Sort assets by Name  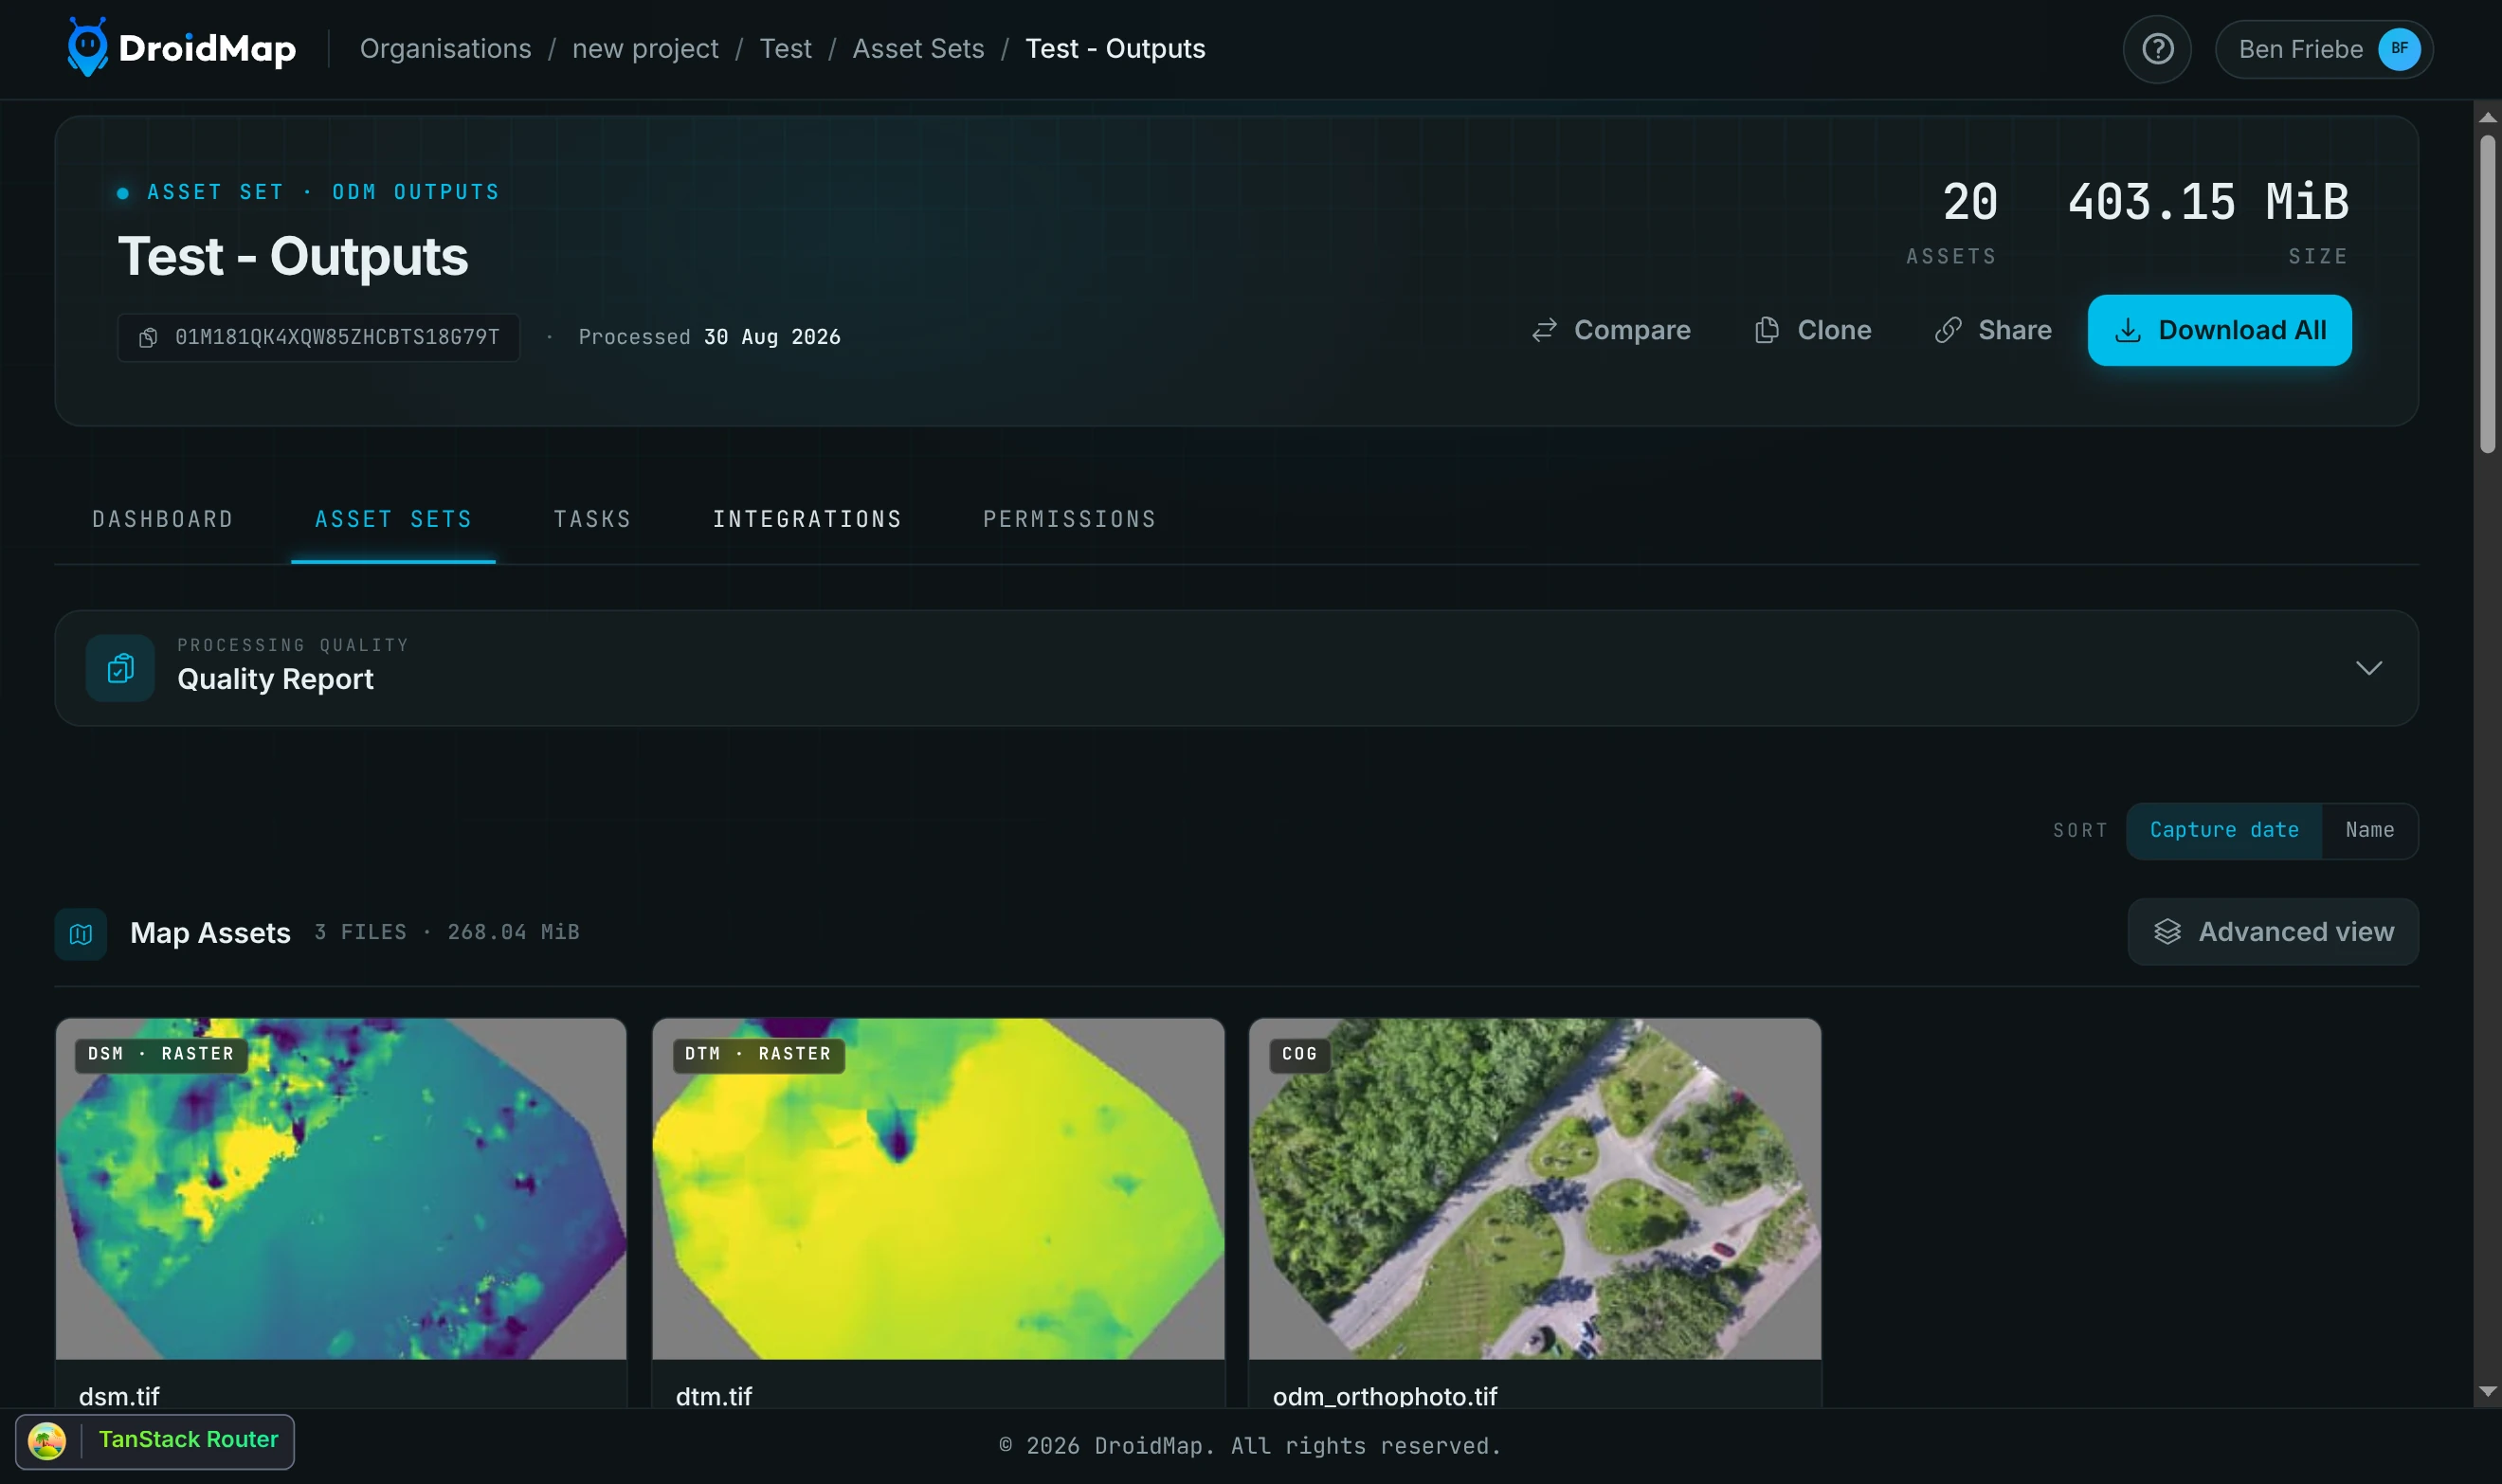click(2369, 830)
